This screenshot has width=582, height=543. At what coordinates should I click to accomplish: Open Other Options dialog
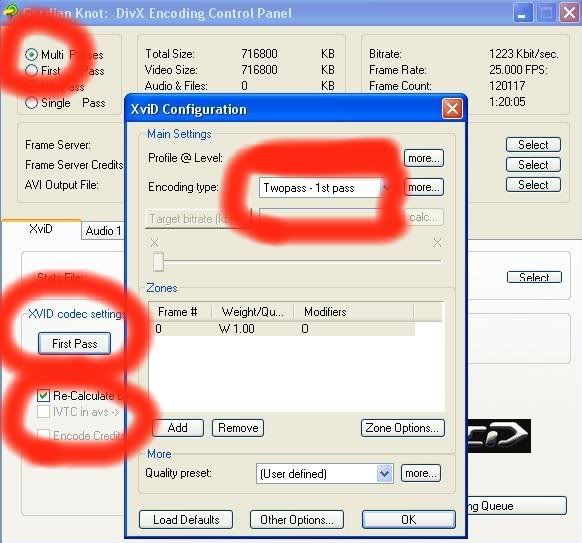297,520
